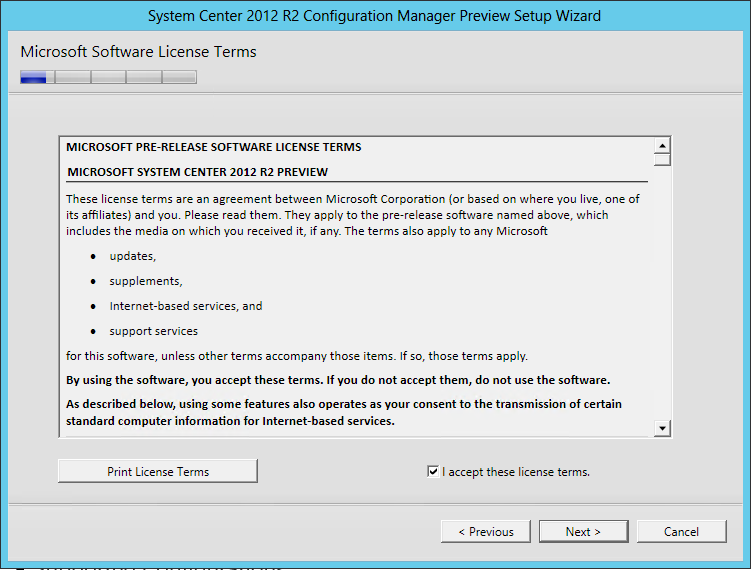Click the Print License Terms button
The width and height of the screenshot is (751, 570).
pyautogui.click(x=158, y=471)
